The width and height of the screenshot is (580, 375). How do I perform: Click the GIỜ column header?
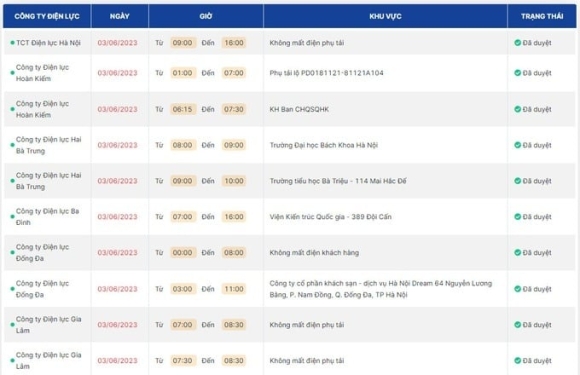pos(206,16)
